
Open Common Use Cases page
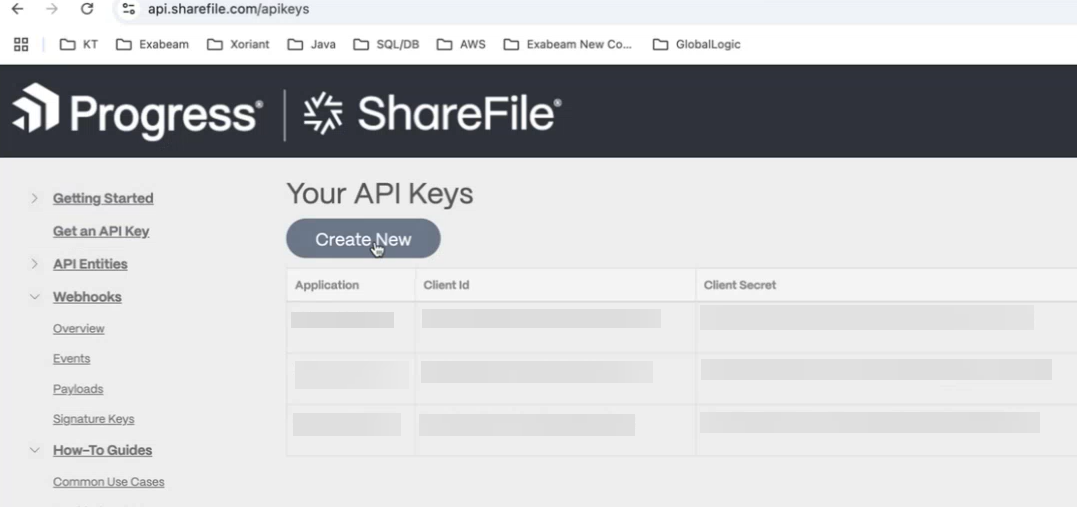[x=109, y=482]
